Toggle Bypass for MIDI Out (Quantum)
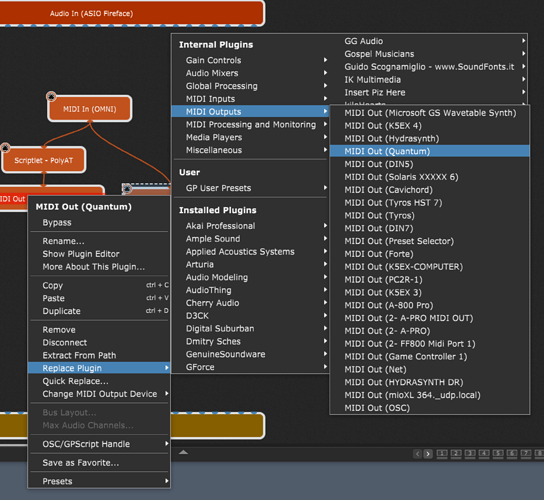 click(x=99, y=222)
